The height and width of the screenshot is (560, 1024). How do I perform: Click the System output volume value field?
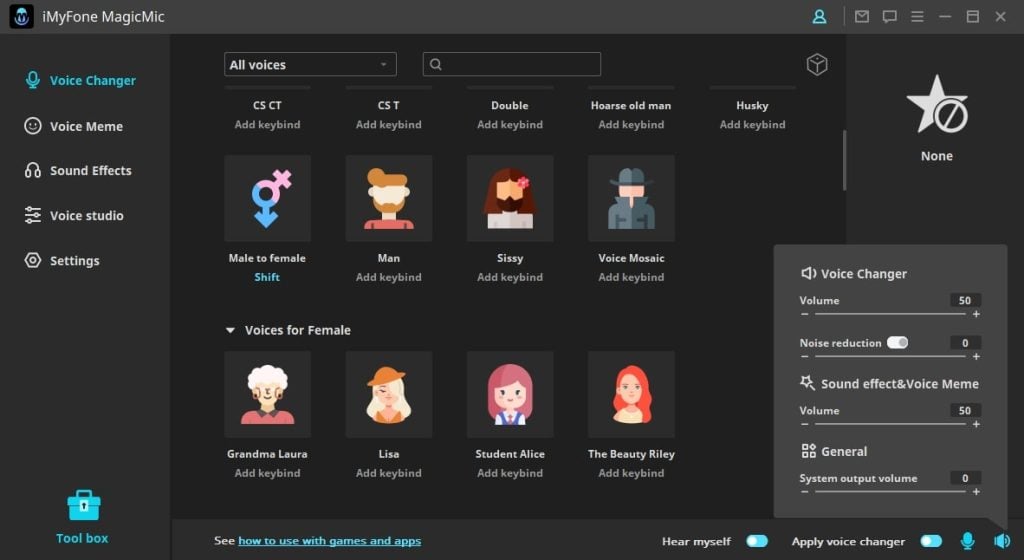965,478
